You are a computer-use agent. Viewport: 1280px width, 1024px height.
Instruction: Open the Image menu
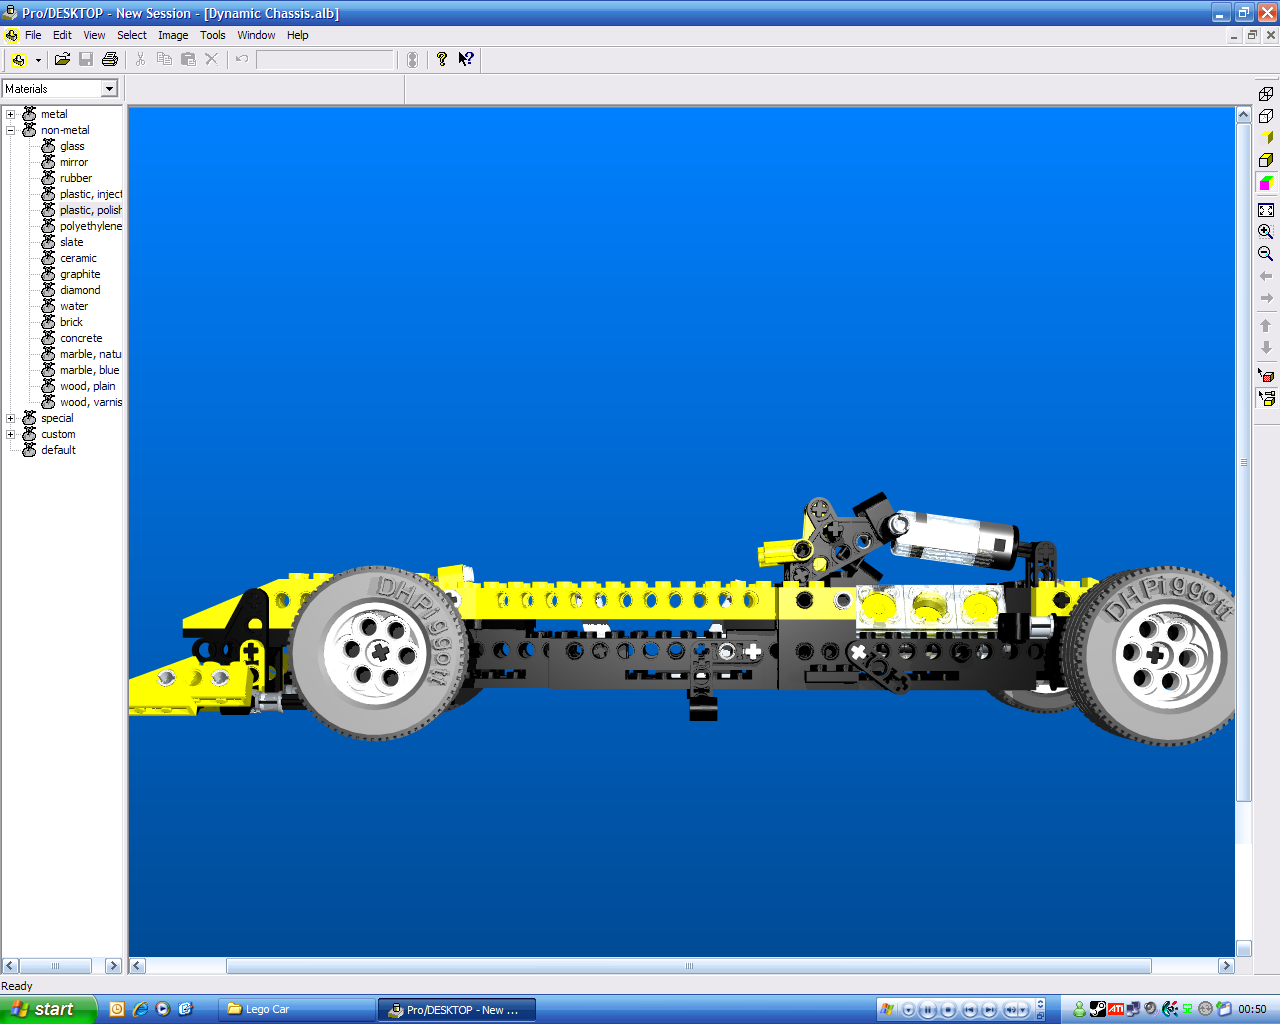(173, 35)
